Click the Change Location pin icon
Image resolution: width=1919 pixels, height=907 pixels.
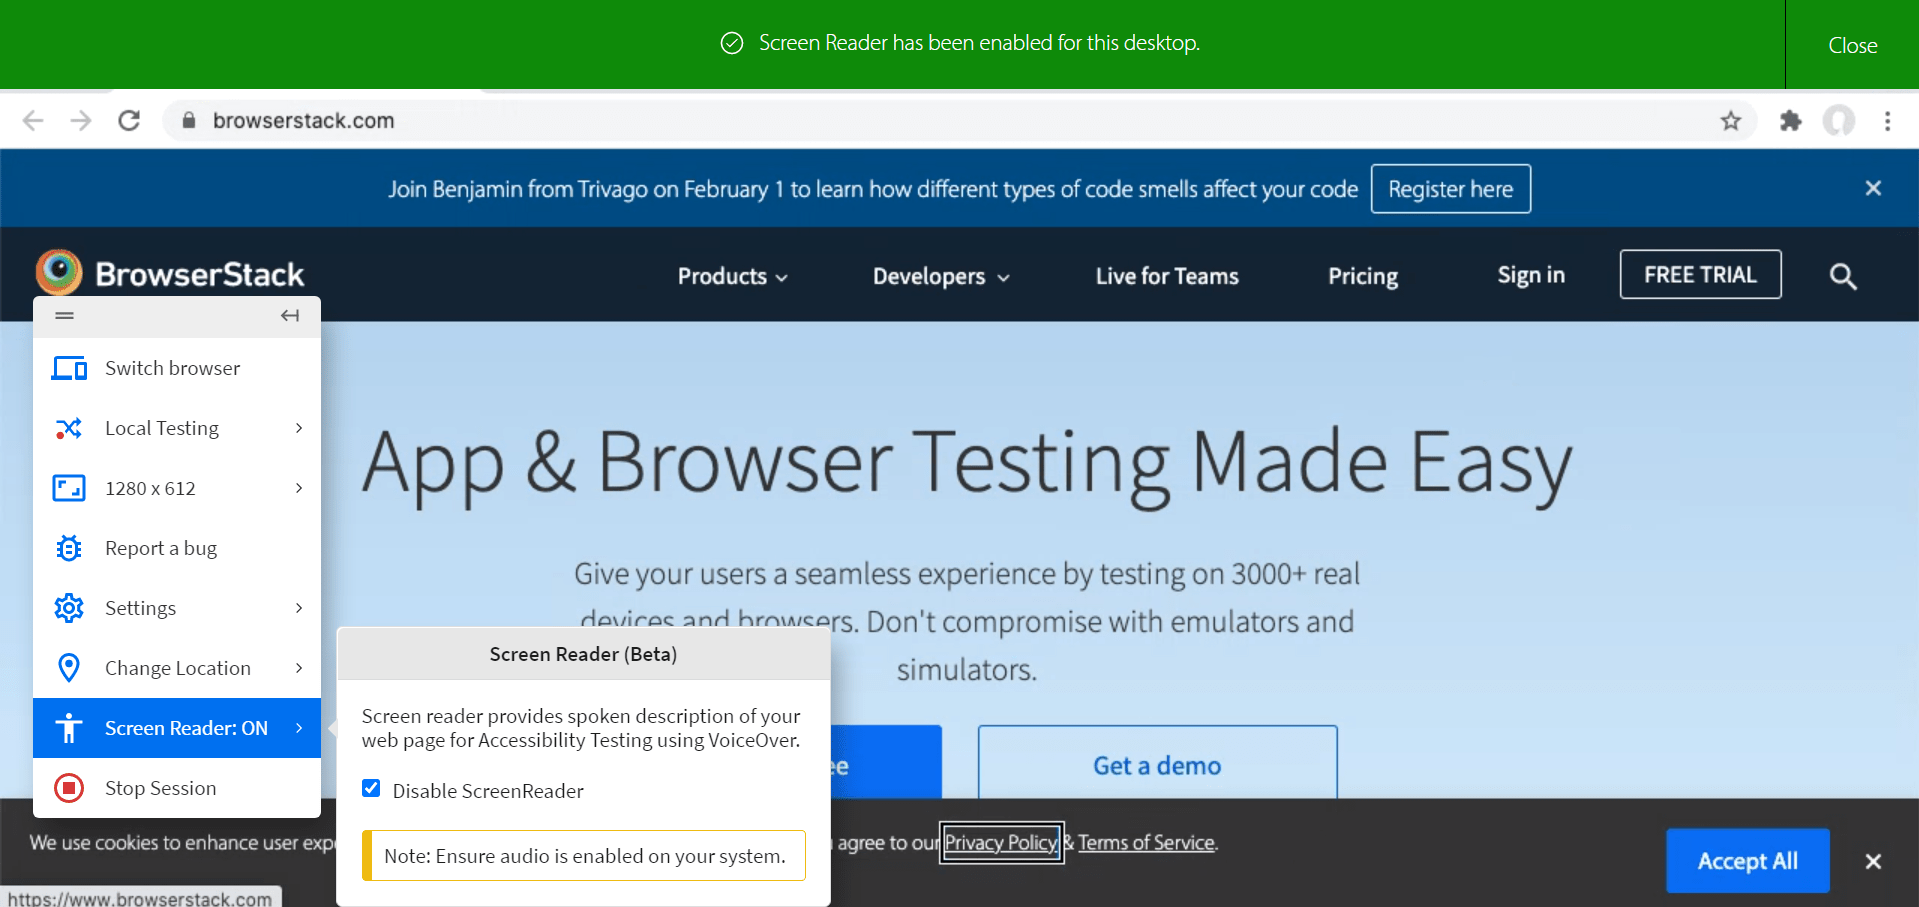[x=68, y=667]
